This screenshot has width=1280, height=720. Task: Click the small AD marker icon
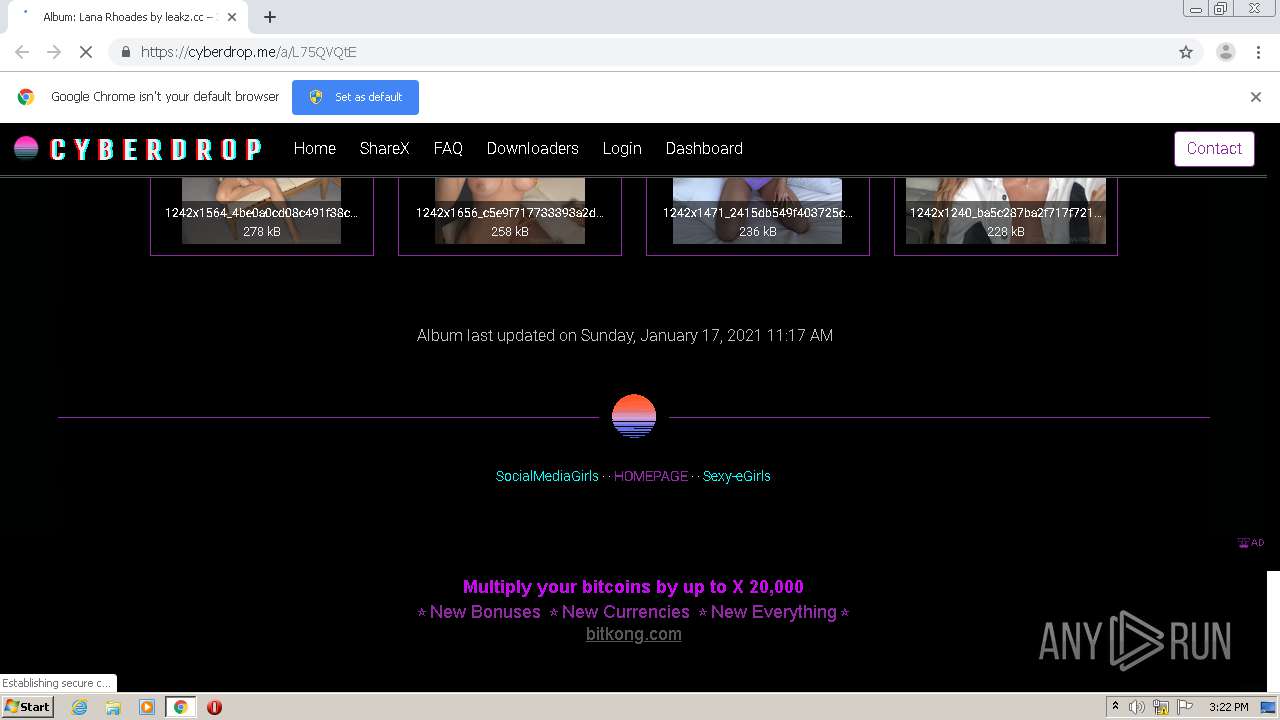pos(1251,543)
